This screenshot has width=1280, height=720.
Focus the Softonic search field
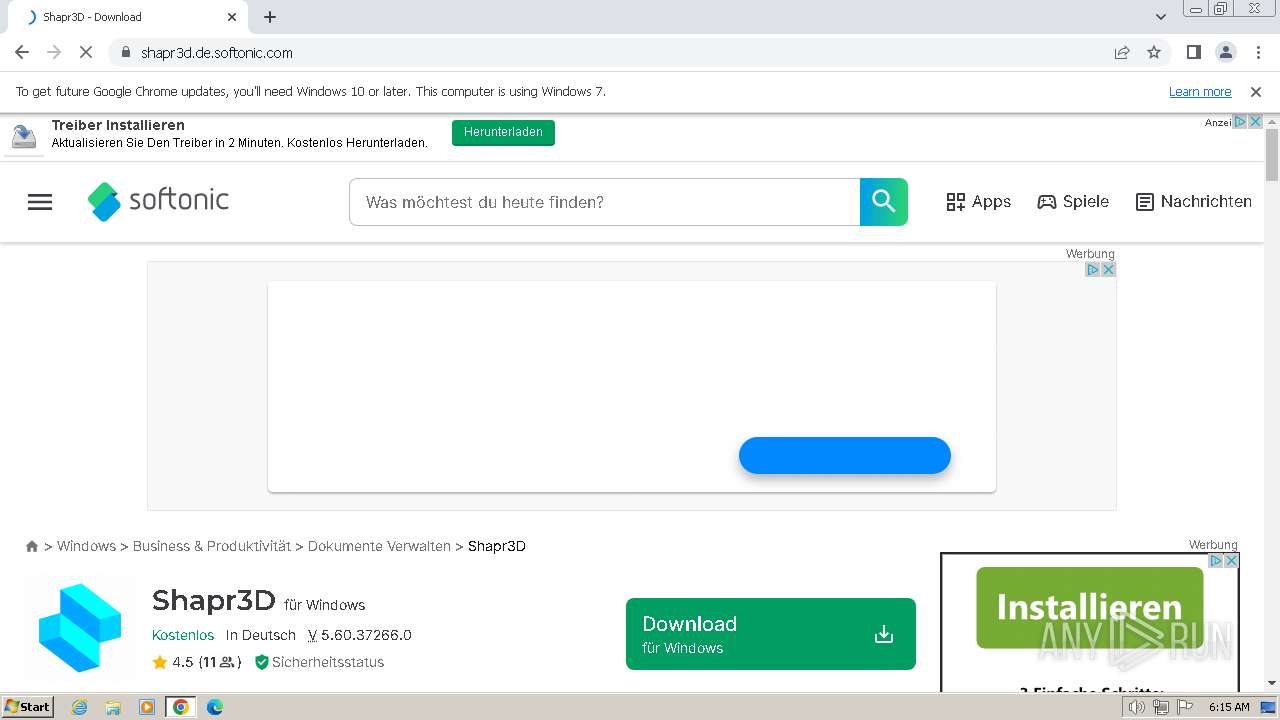pyautogui.click(x=604, y=202)
